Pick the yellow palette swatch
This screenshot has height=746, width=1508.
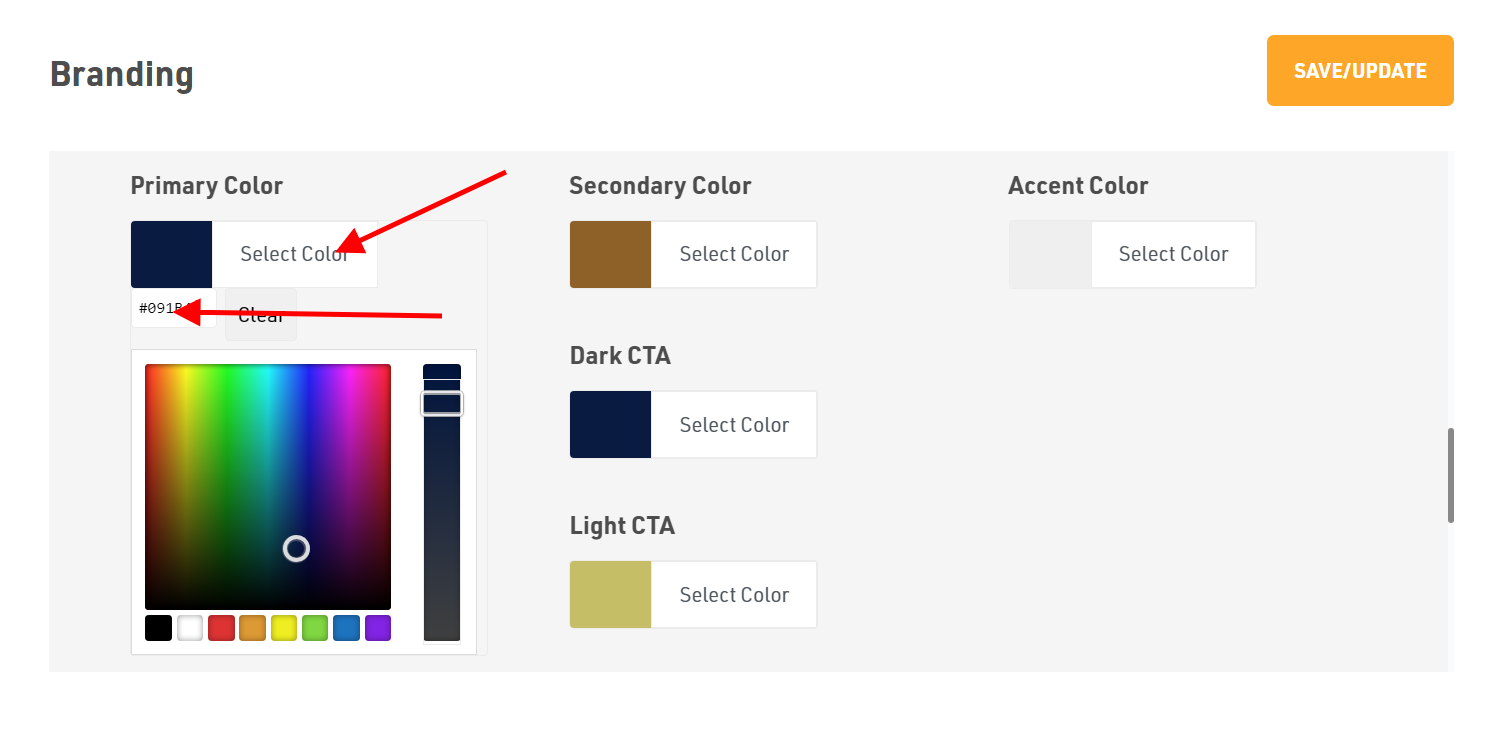[x=284, y=628]
